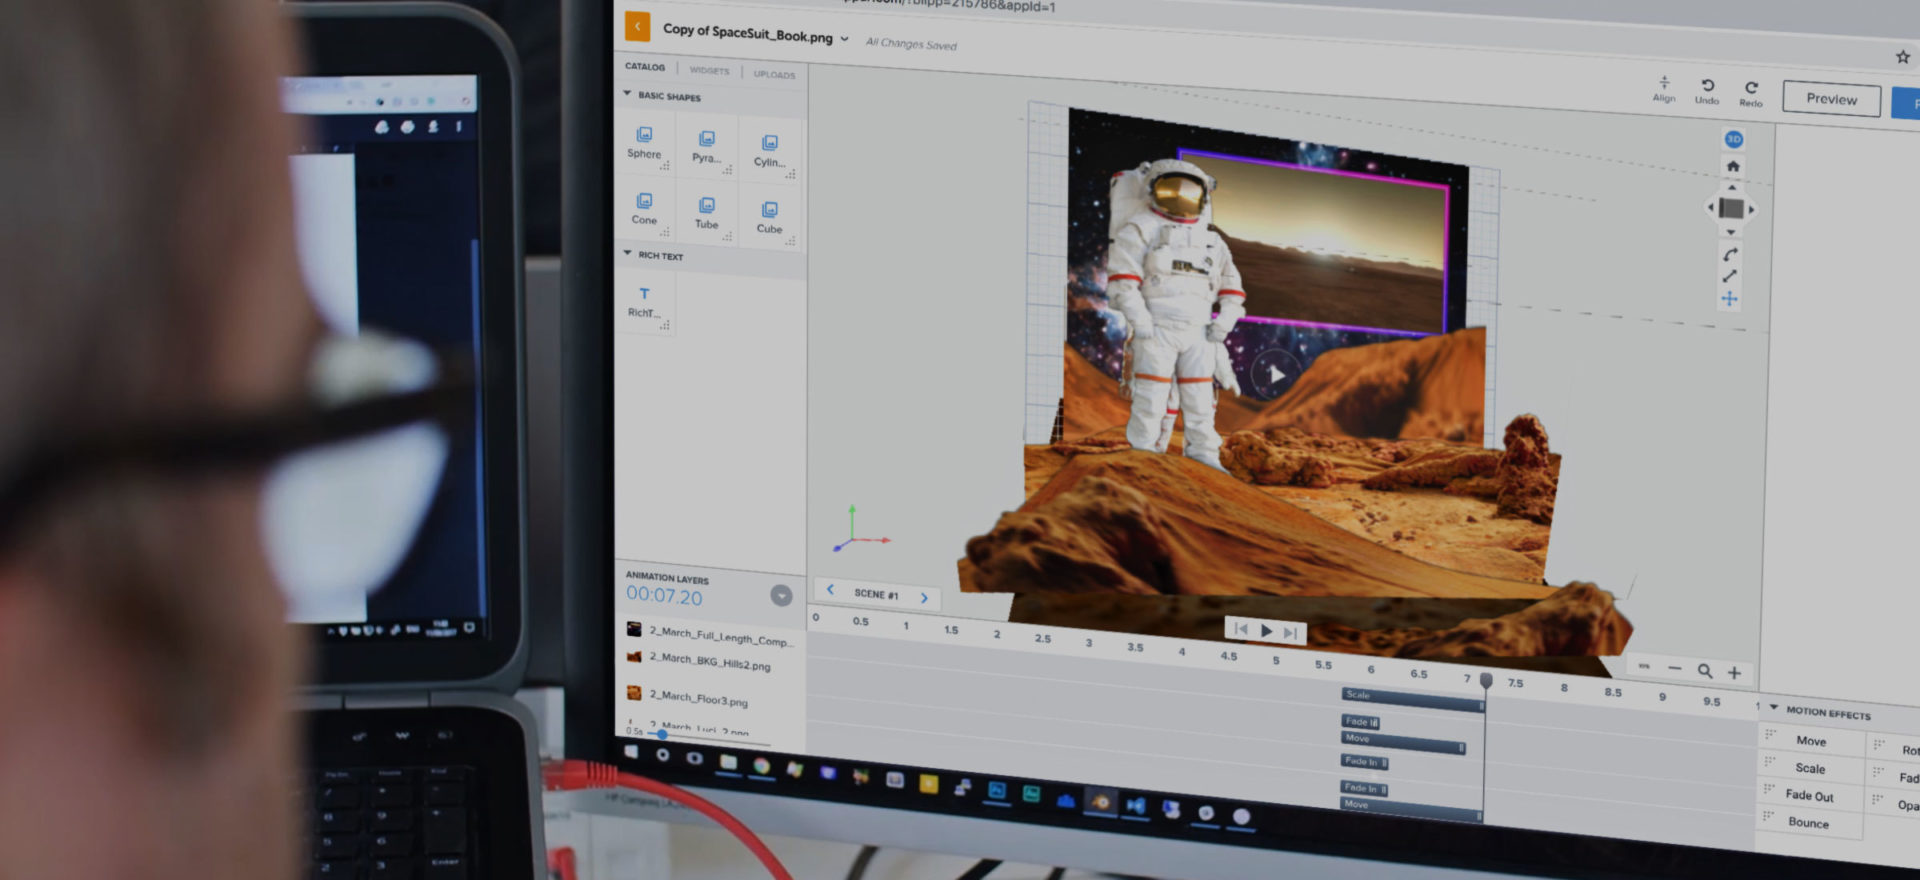Rotate view cube upward with top arrow
The image size is (1920, 880).
pyautogui.click(x=1732, y=188)
